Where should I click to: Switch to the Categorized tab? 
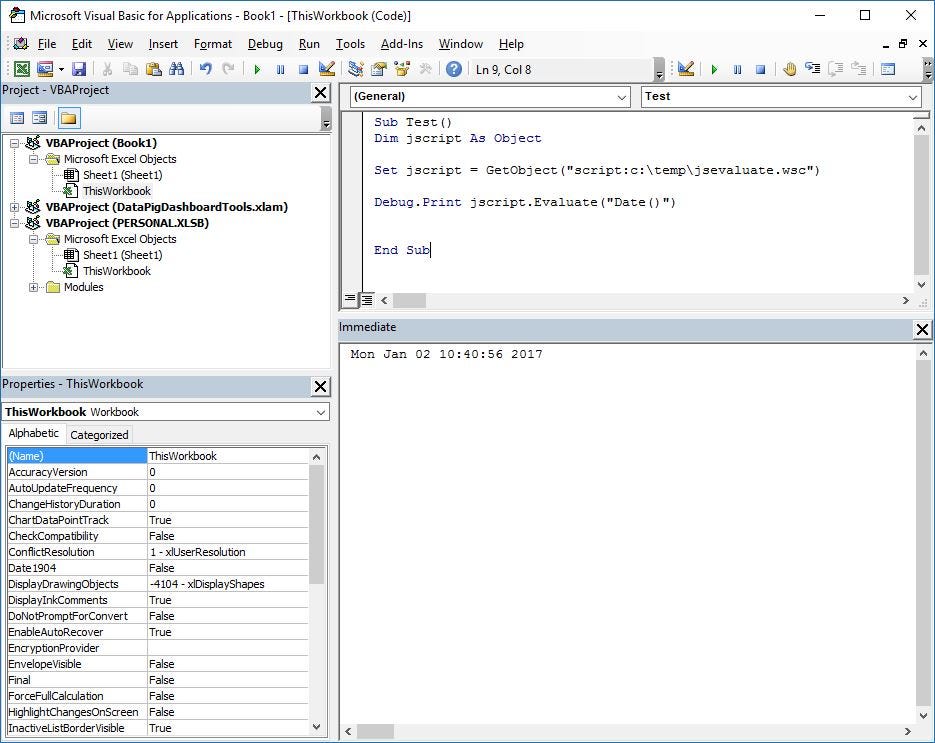click(99, 435)
